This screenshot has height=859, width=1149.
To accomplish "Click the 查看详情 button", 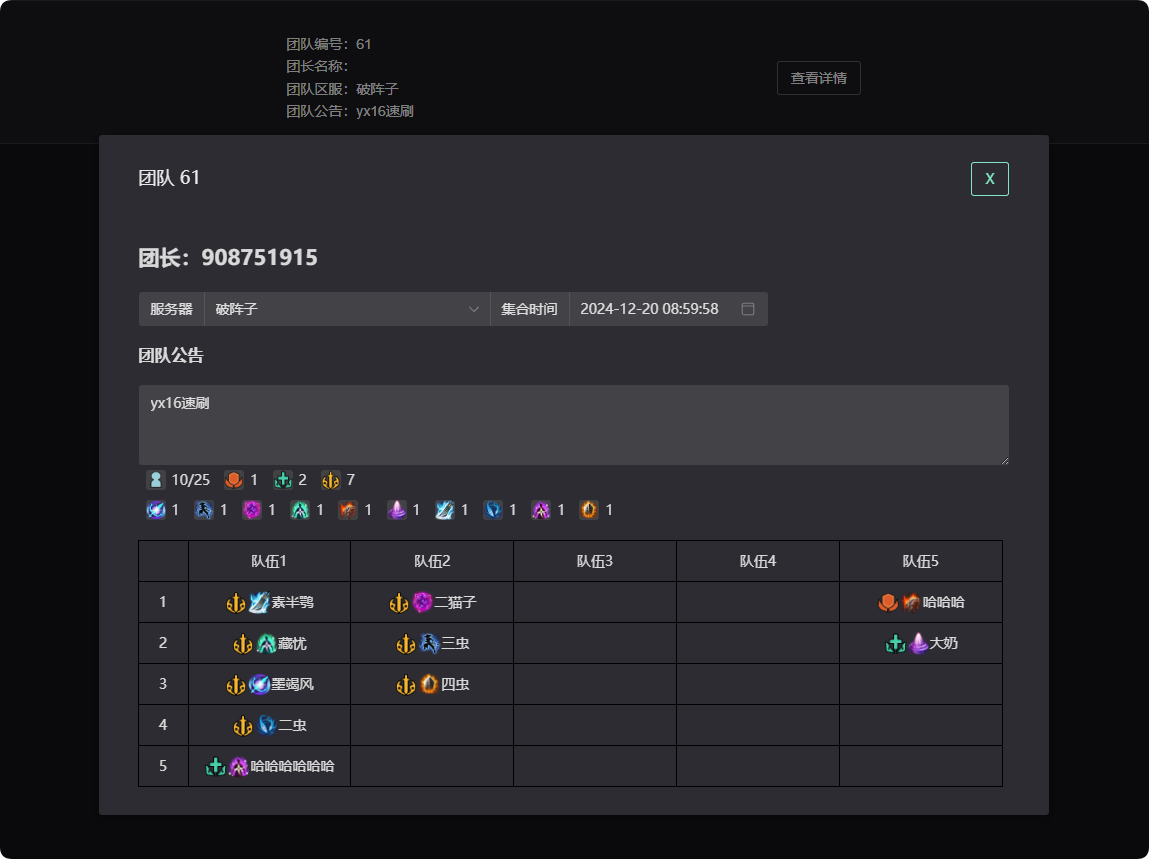I will coord(818,78).
